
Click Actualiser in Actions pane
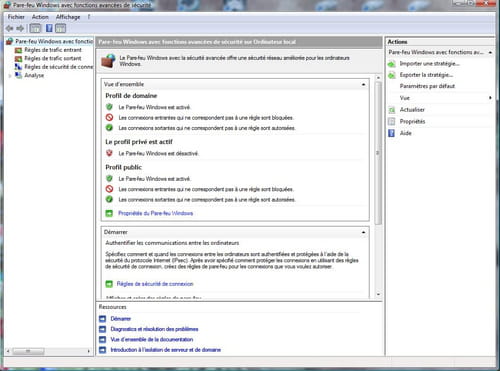pos(412,110)
